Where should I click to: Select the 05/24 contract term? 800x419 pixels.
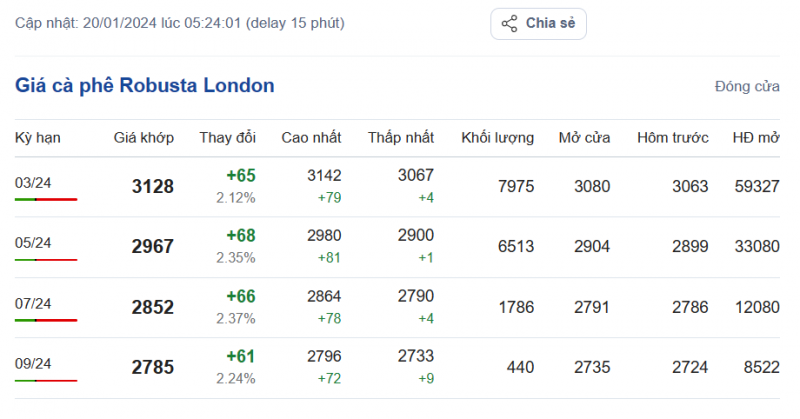[33, 242]
